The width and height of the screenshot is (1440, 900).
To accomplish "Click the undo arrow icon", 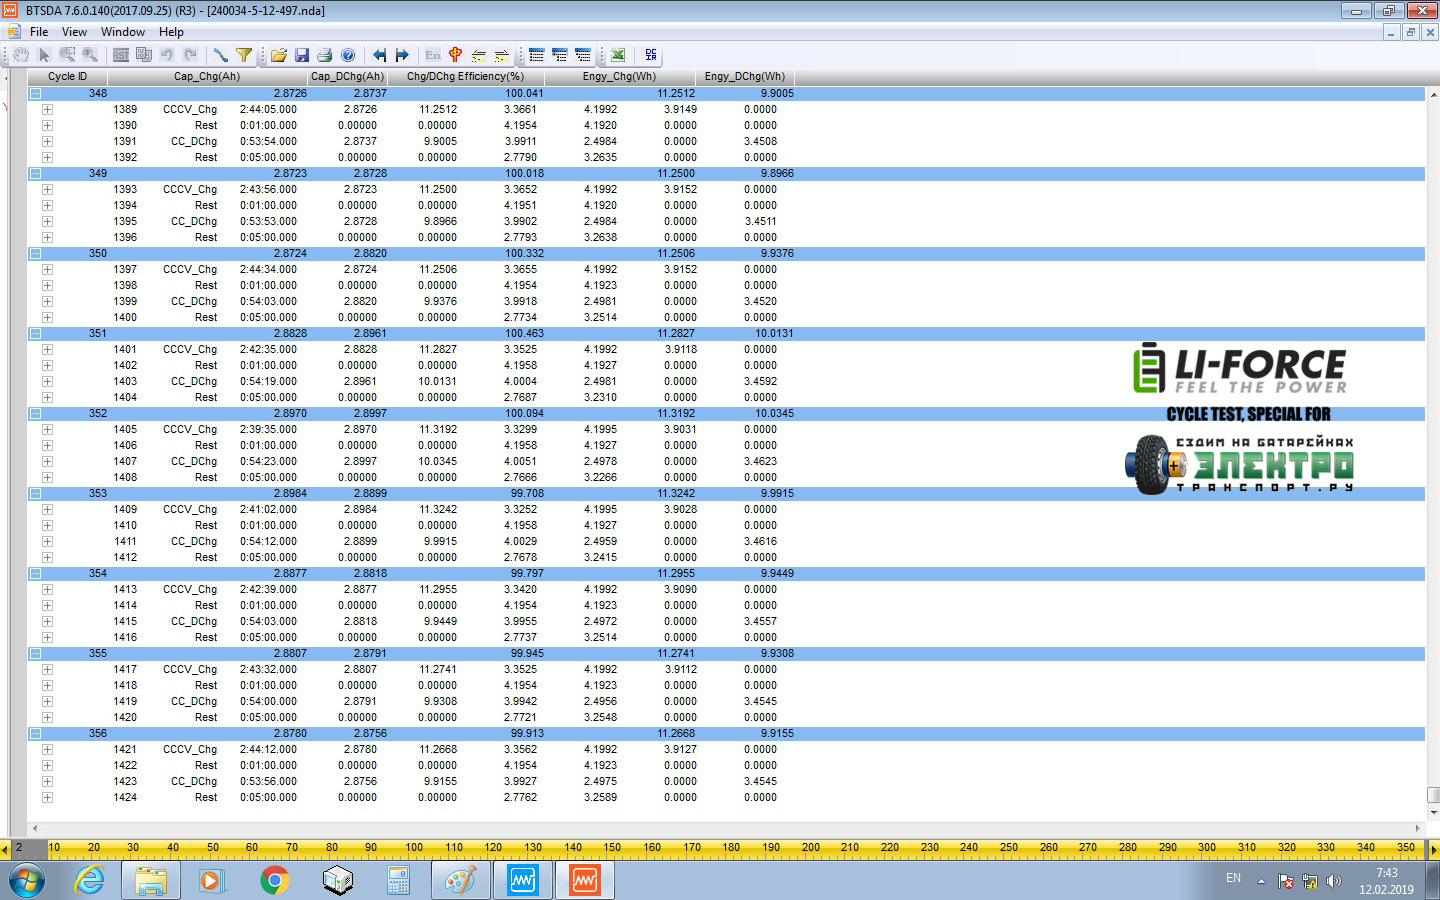I will tap(167, 55).
